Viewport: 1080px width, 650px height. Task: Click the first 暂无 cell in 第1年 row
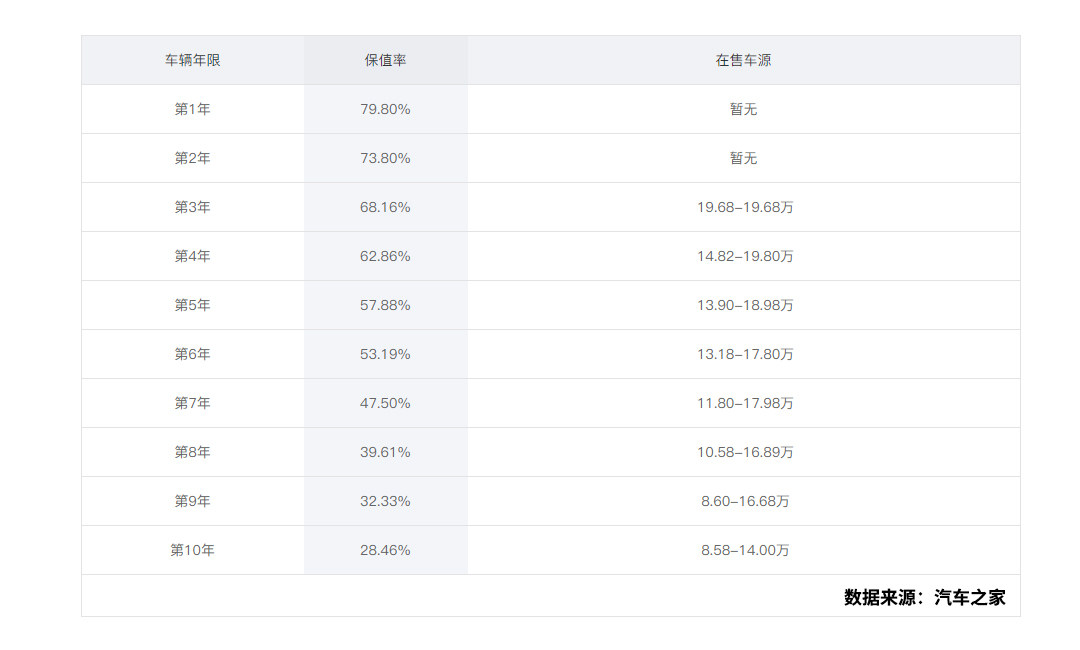point(743,109)
